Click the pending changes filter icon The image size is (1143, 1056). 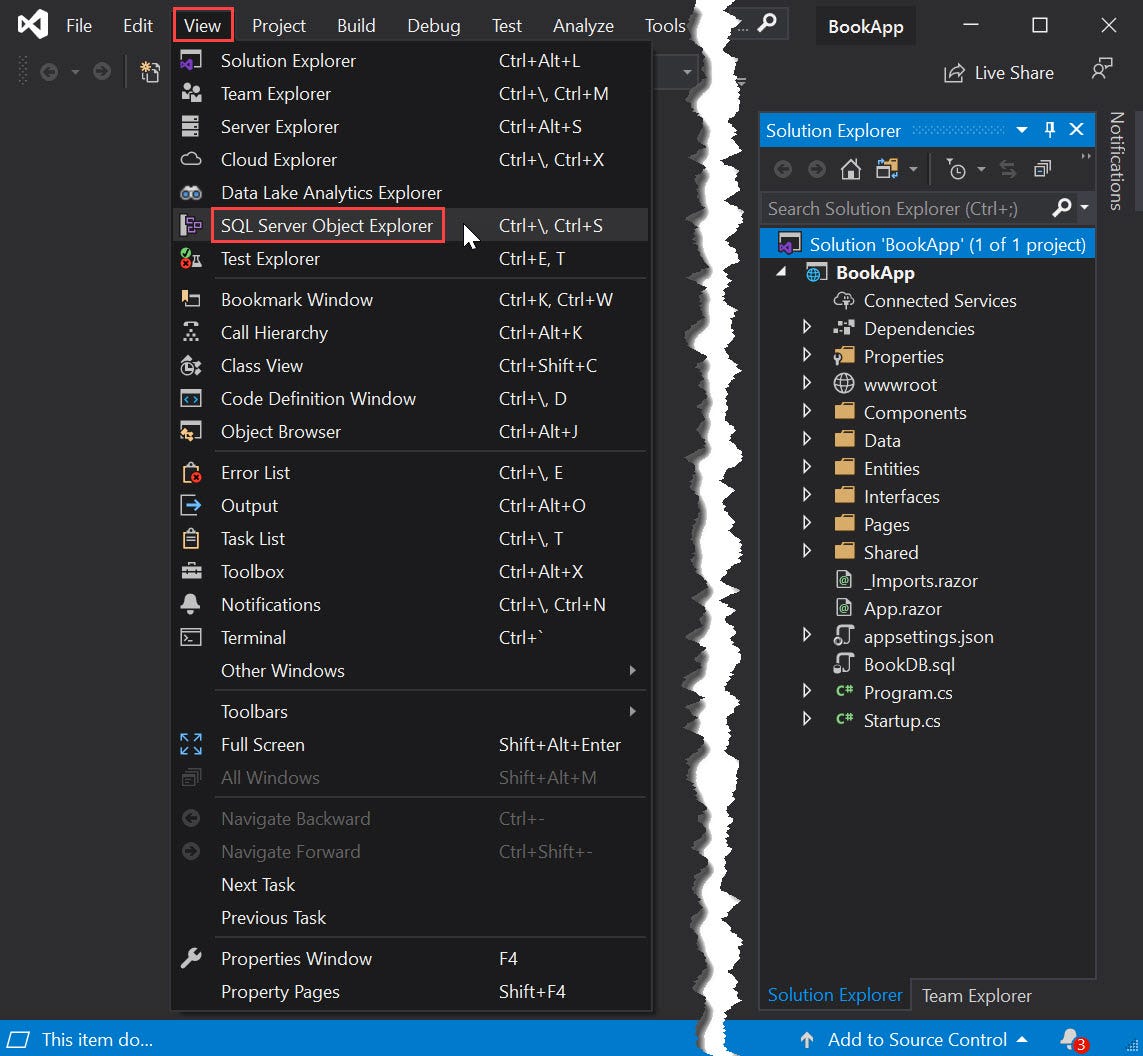[958, 169]
